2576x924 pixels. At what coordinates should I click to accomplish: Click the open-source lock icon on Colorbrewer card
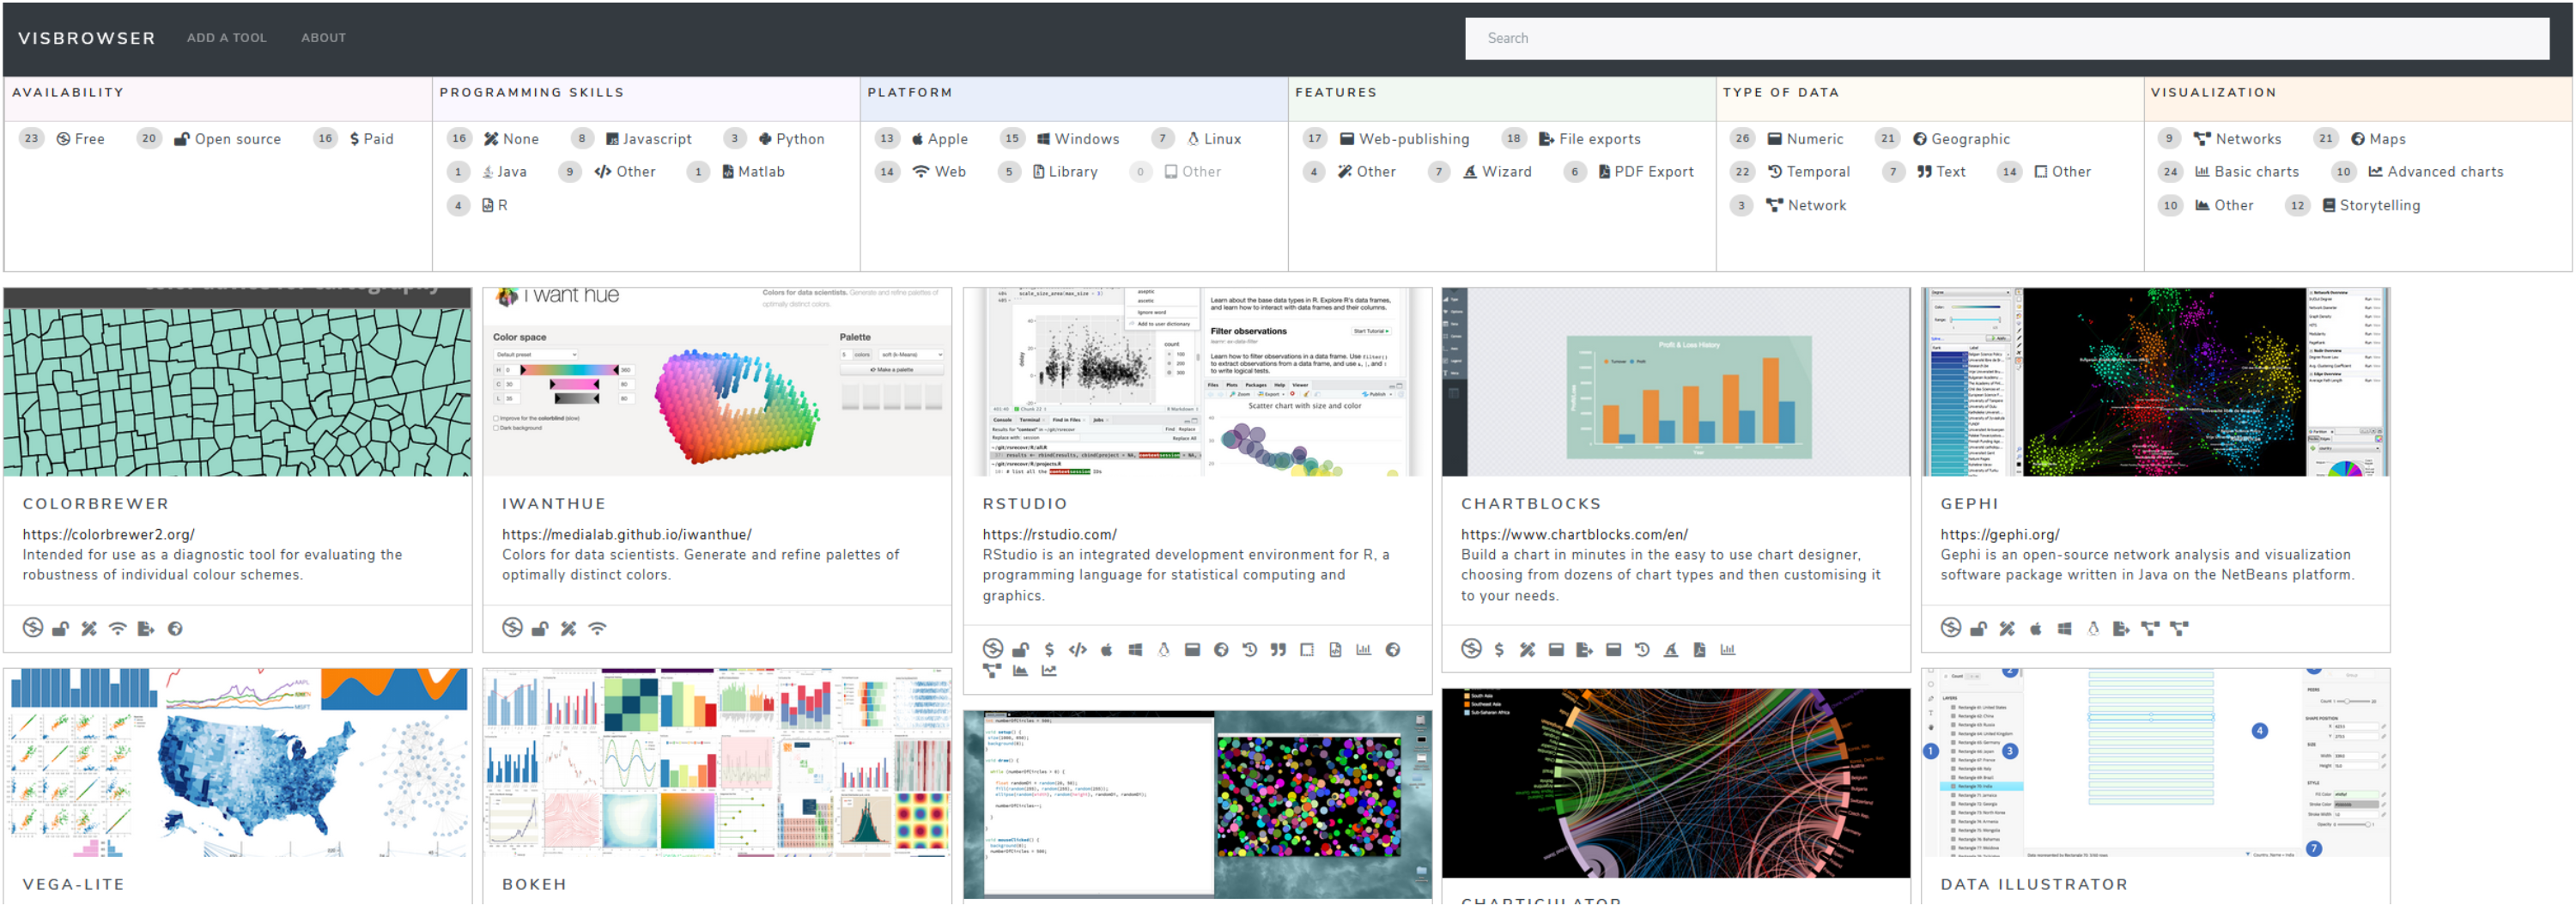[61, 629]
